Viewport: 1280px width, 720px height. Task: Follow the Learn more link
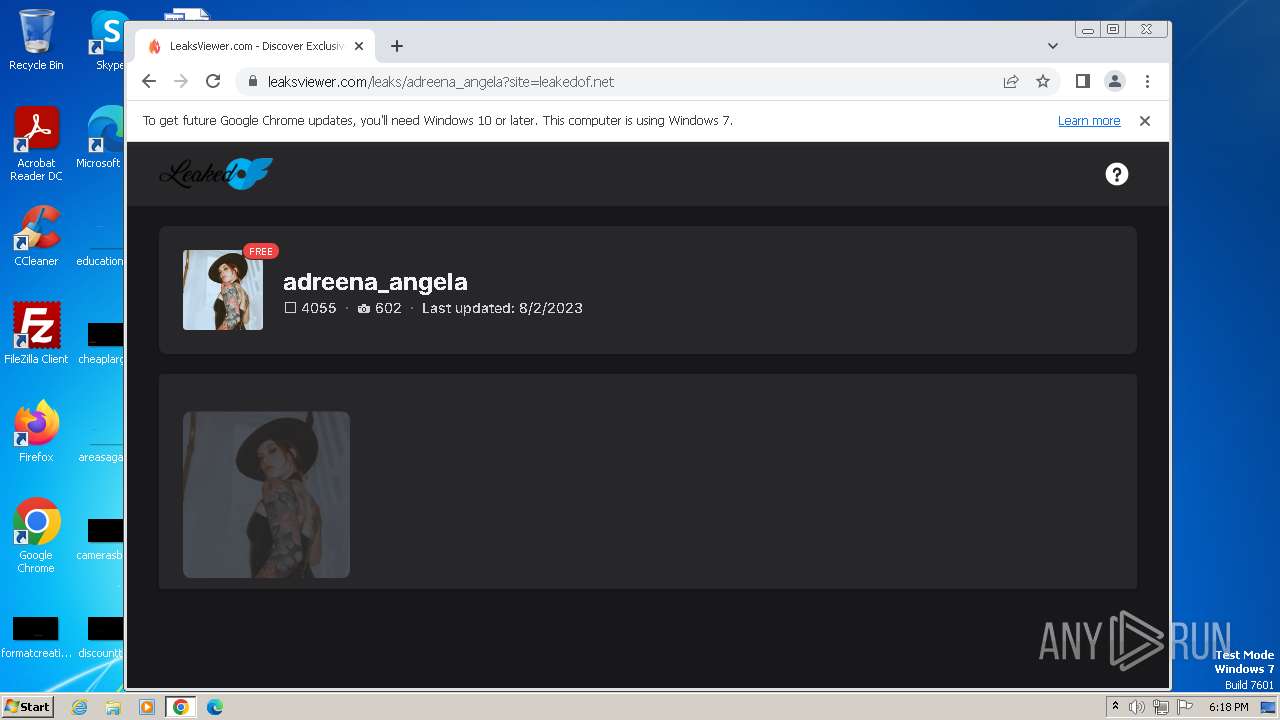tap(1089, 121)
